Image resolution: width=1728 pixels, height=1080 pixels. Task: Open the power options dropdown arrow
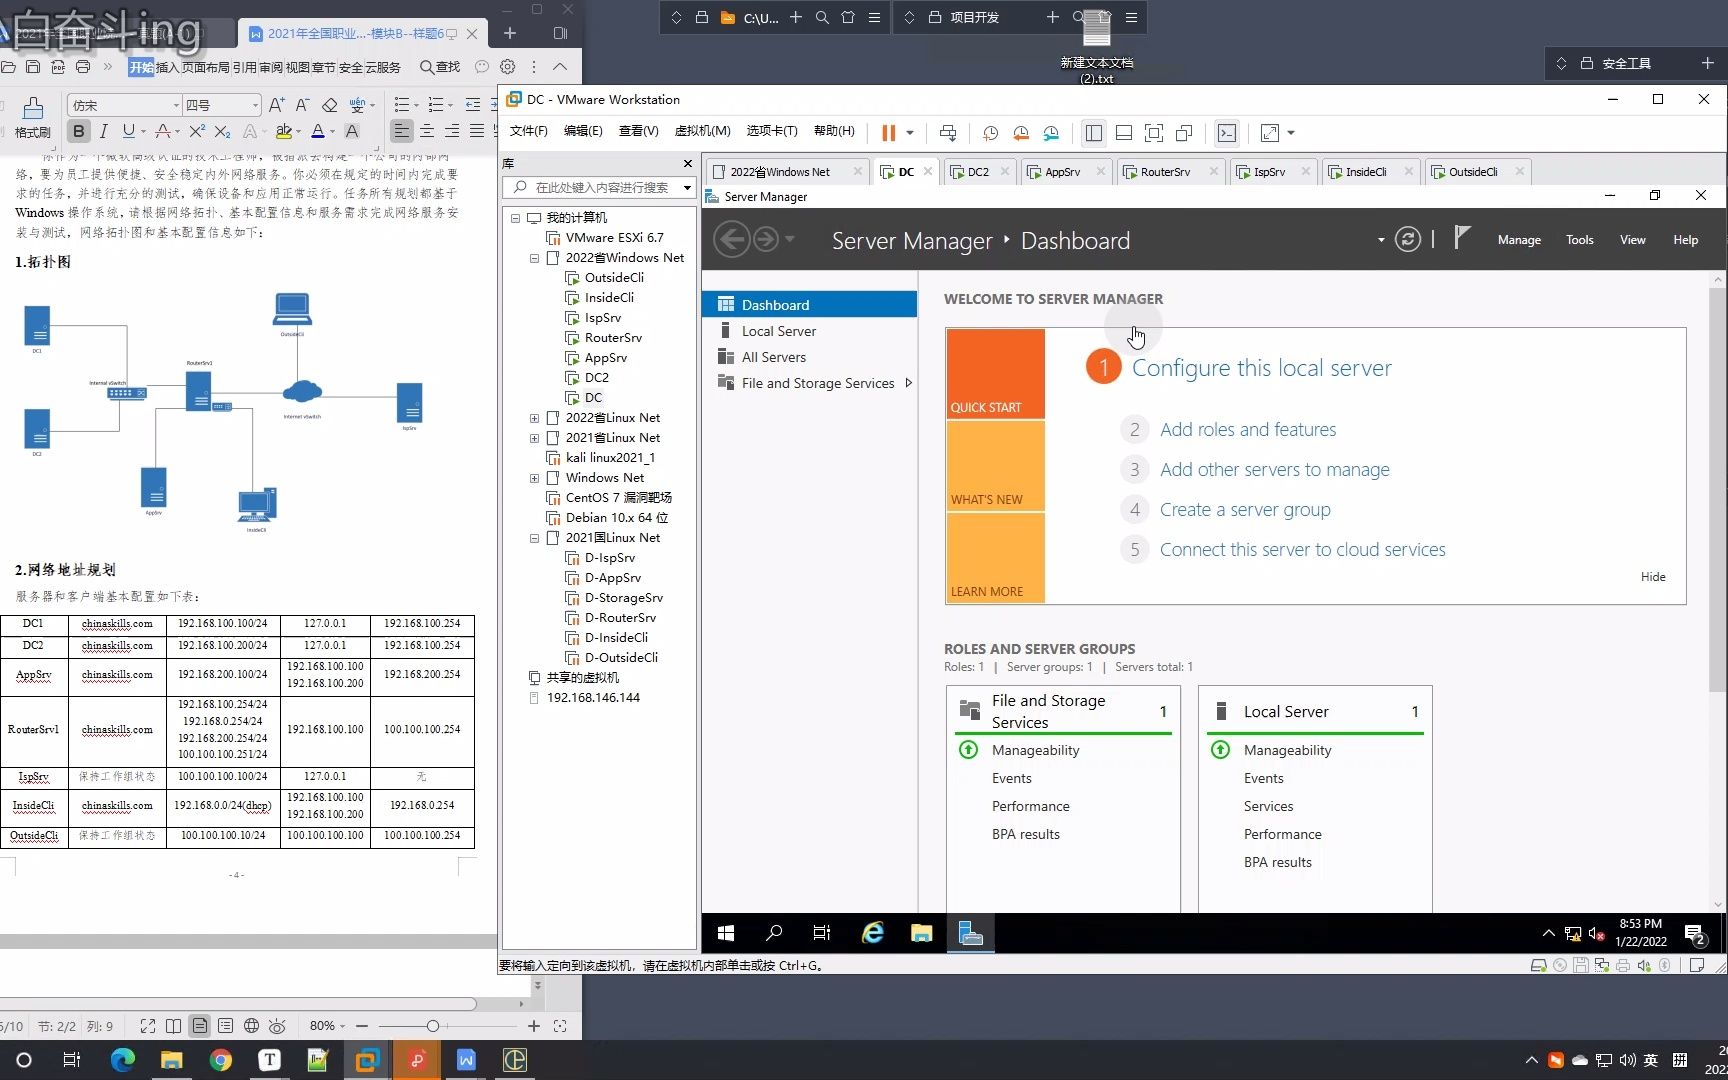(910, 133)
